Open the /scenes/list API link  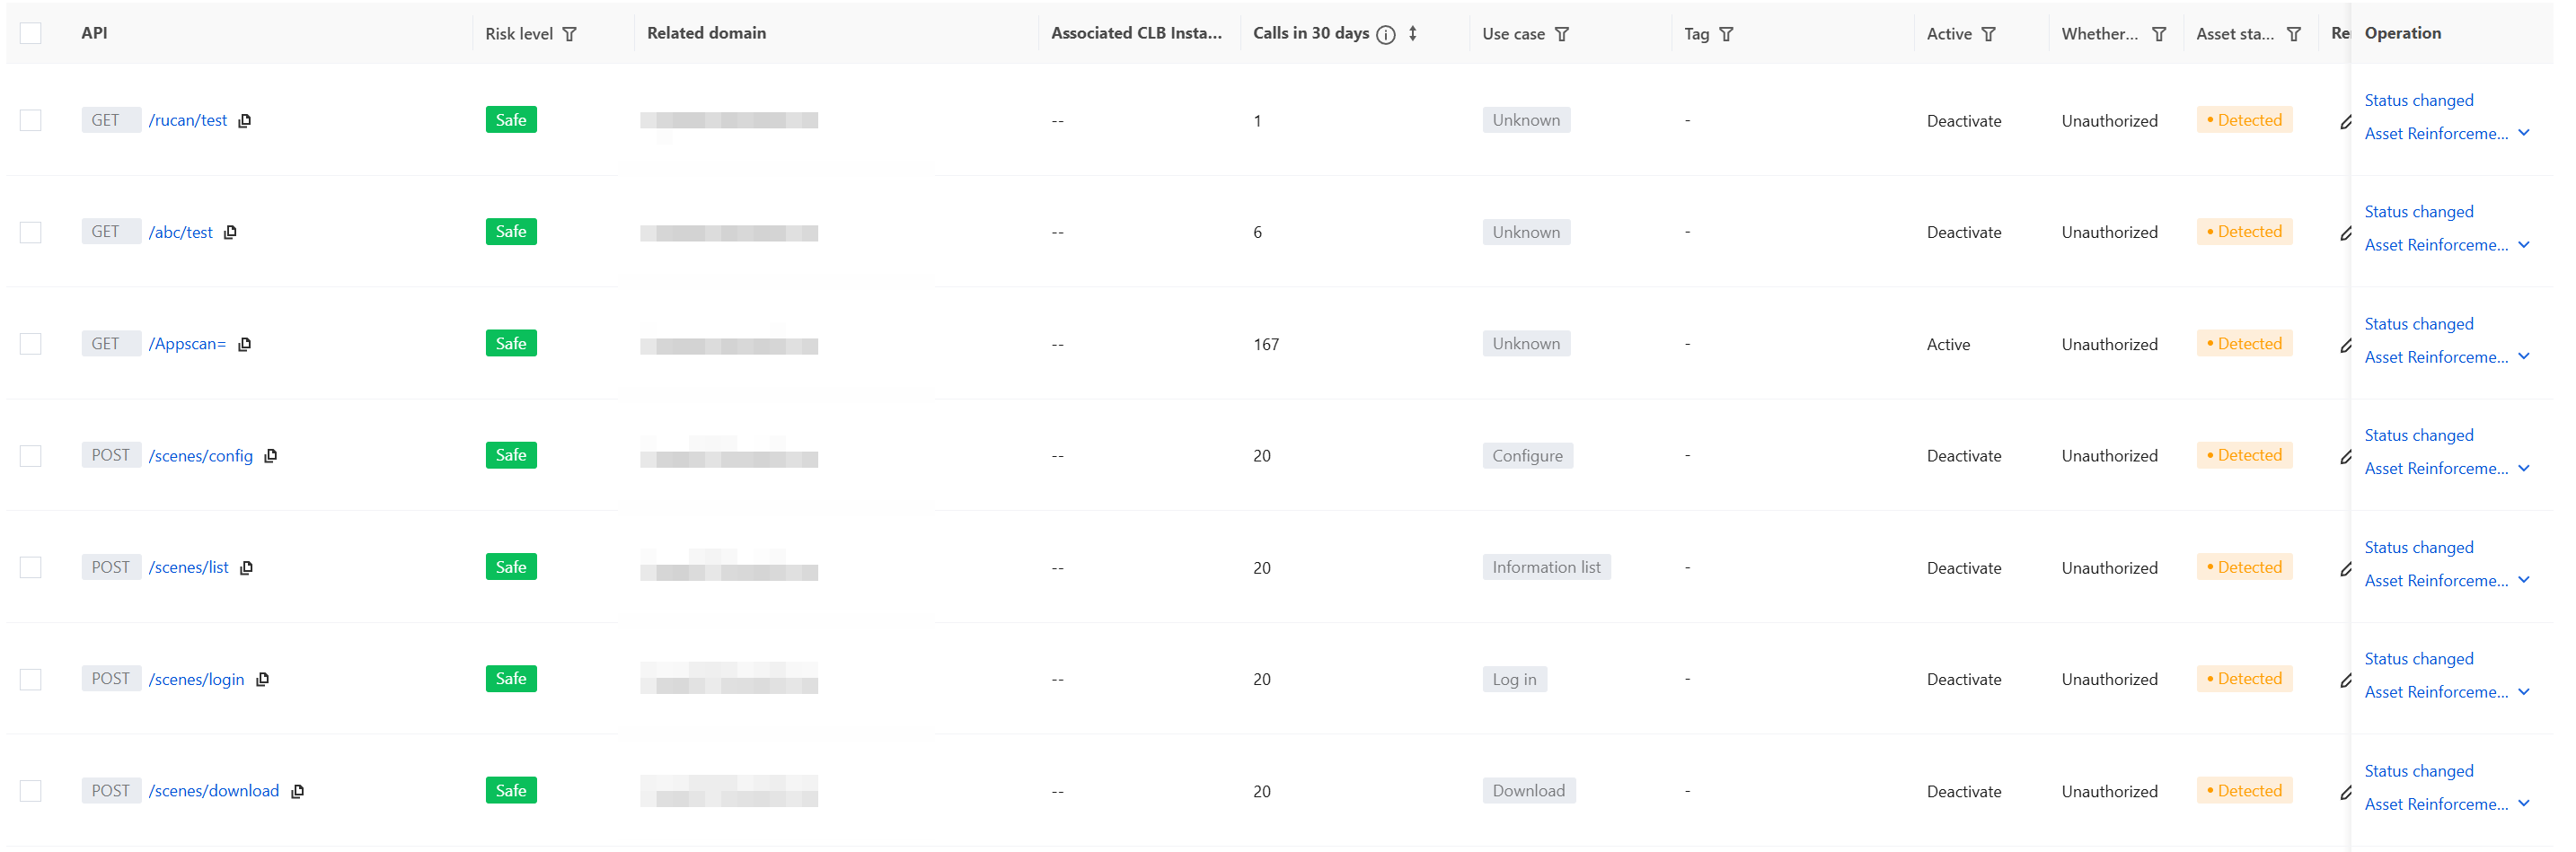189,568
